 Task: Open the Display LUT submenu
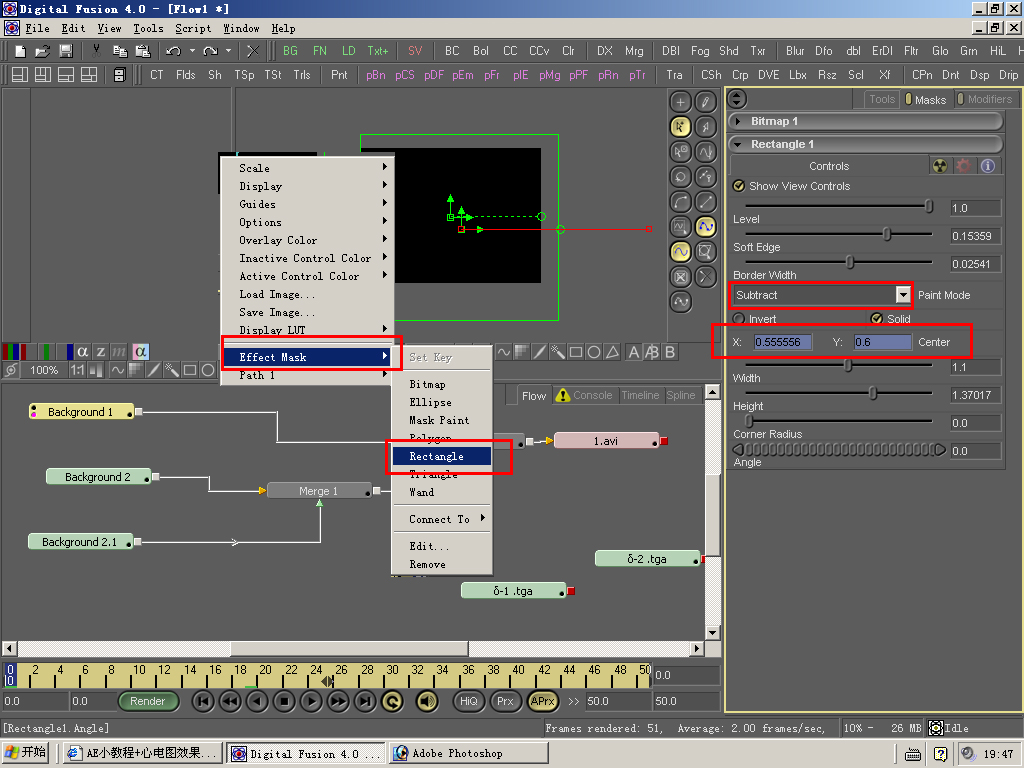tap(308, 330)
